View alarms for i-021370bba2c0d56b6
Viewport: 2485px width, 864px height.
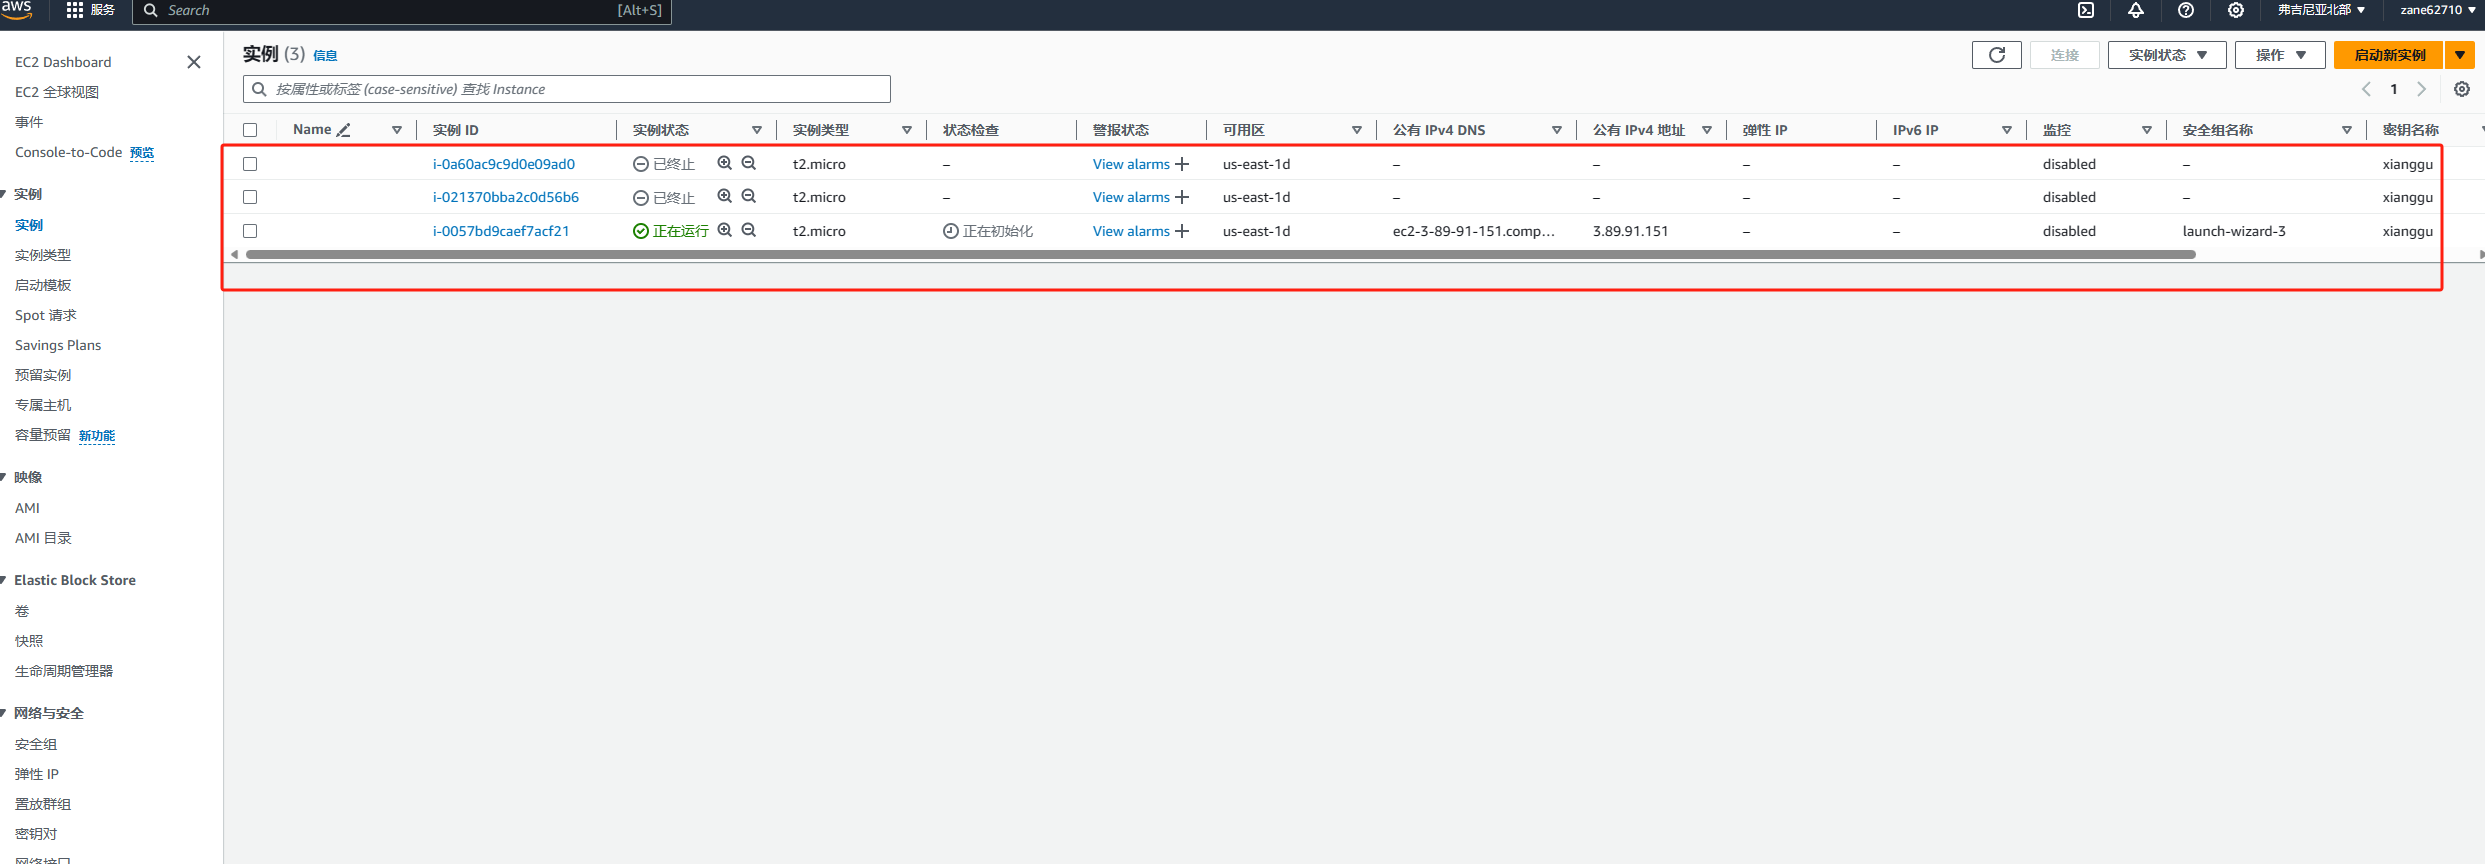(x=1131, y=197)
